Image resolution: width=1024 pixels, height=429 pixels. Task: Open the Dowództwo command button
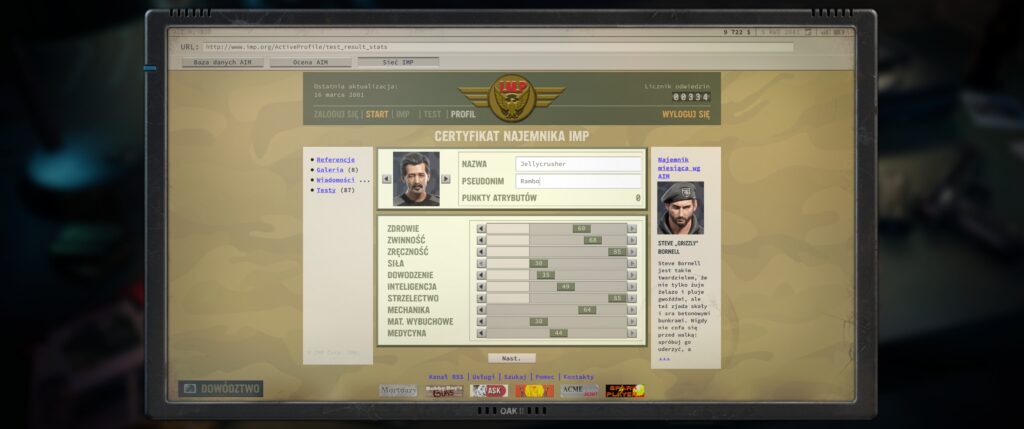pos(221,389)
